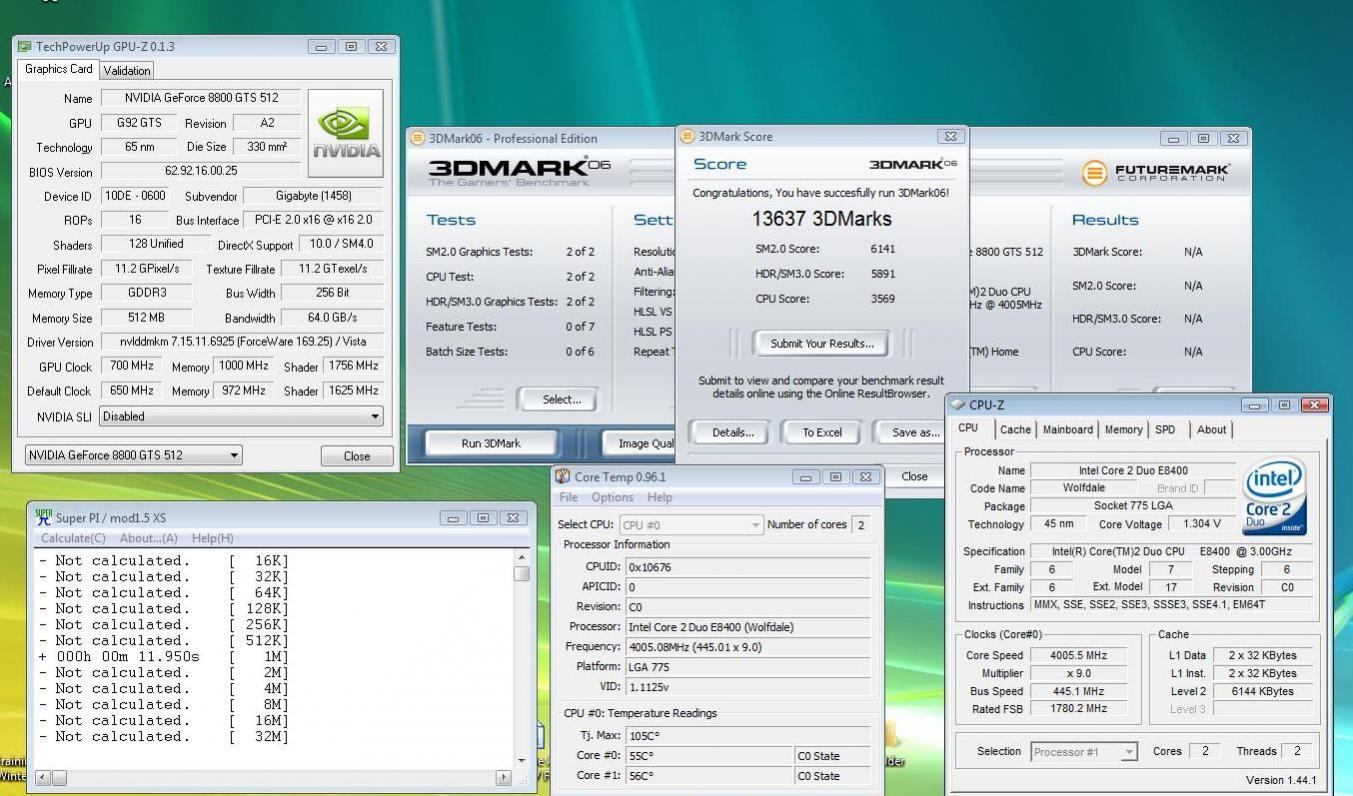This screenshot has width=1353, height=796.
Task: Click the Core #1 temperature reading
Action: [x=709, y=776]
